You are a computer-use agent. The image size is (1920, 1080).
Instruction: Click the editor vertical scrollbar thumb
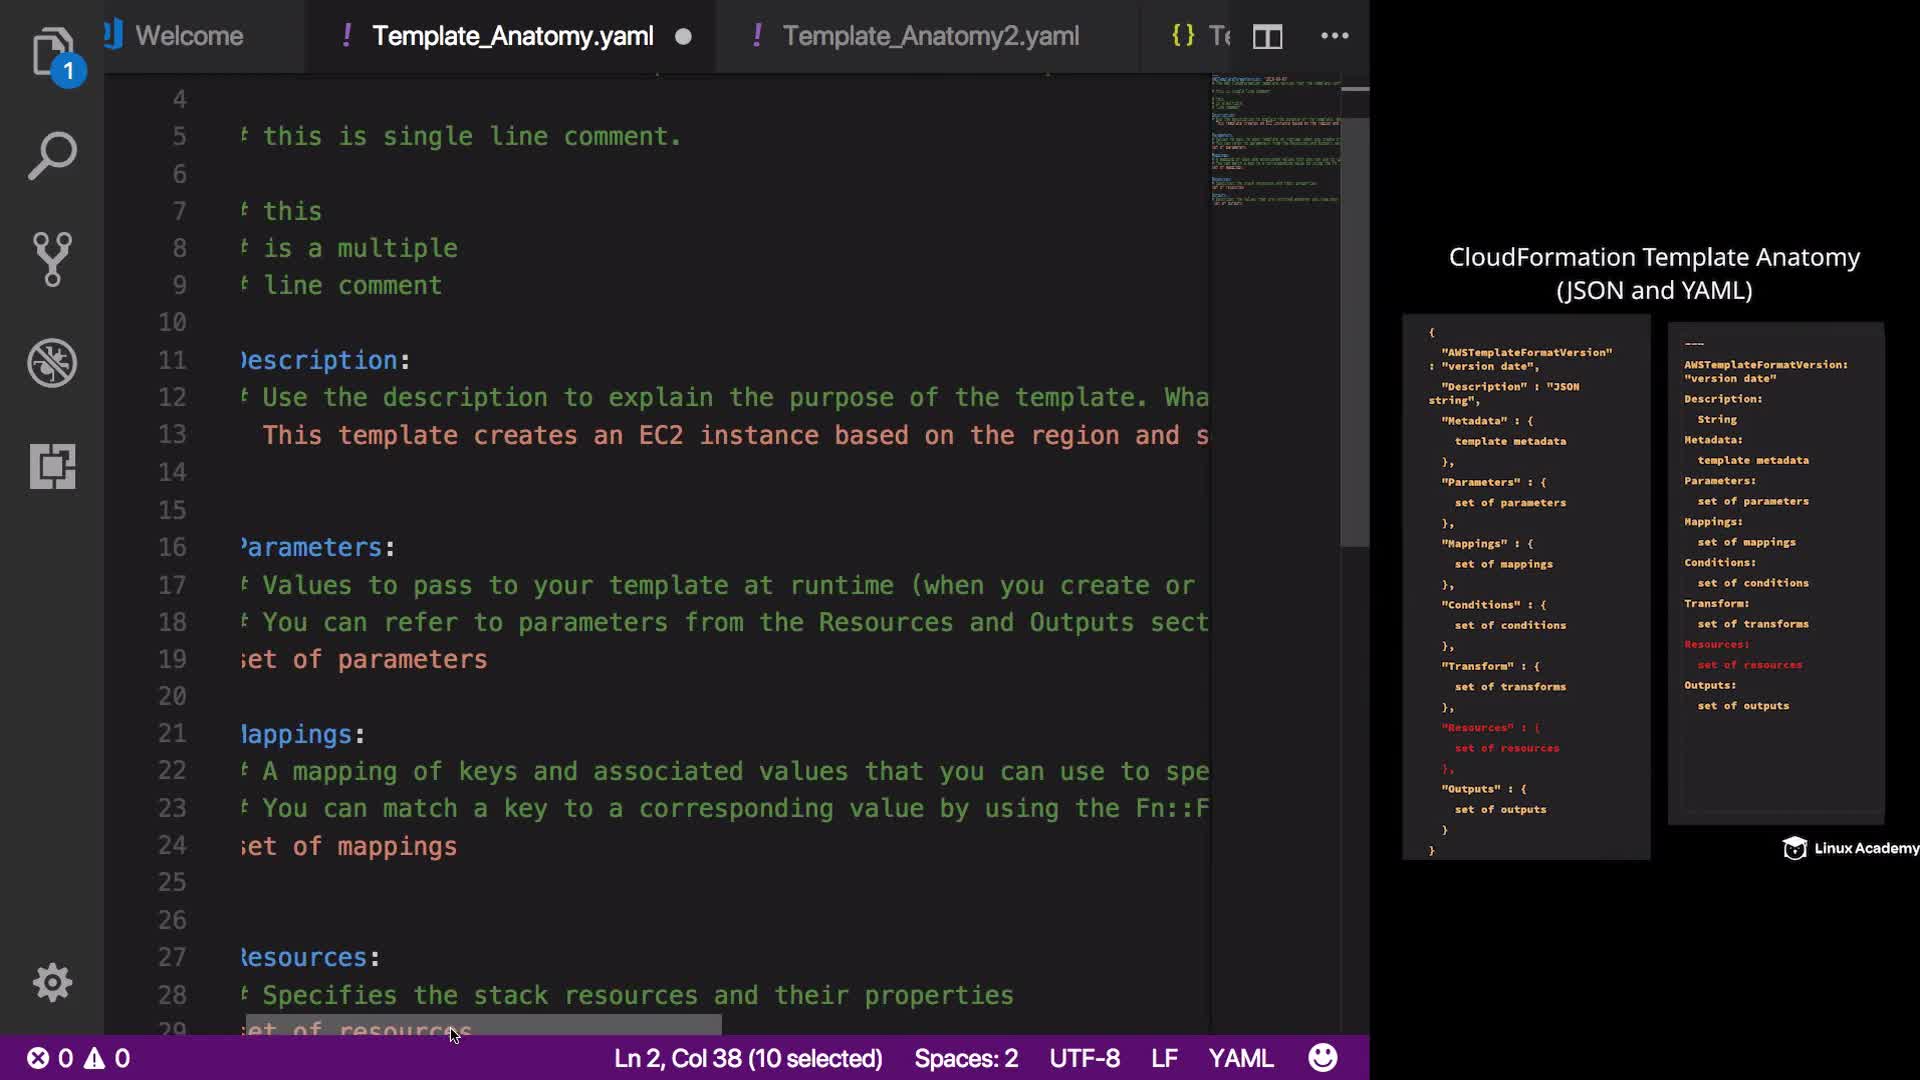pos(1354,330)
